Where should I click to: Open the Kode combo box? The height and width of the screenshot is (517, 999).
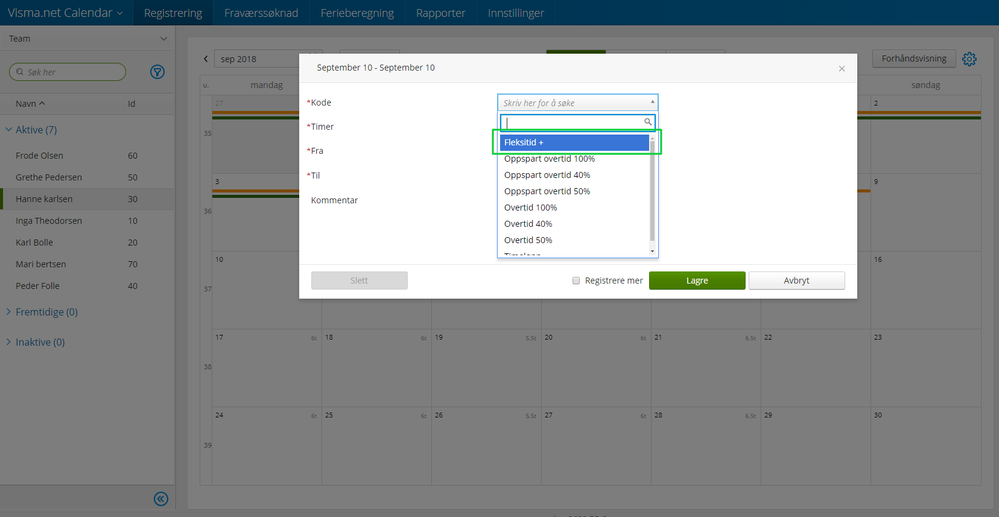pyautogui.click(x=578, y=102)
